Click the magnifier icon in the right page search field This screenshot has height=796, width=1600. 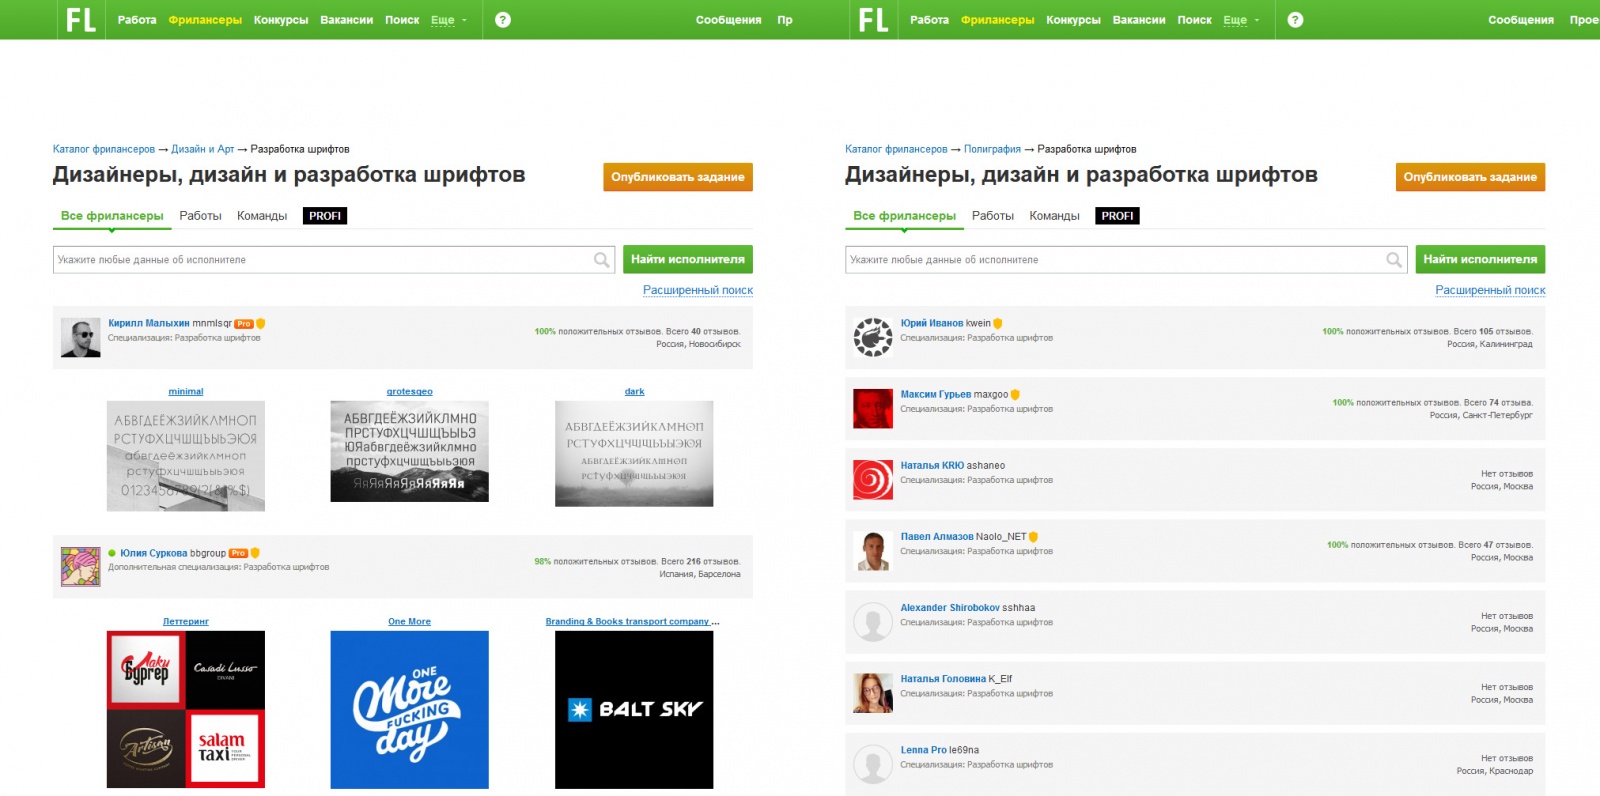(x=1393, y=260)
